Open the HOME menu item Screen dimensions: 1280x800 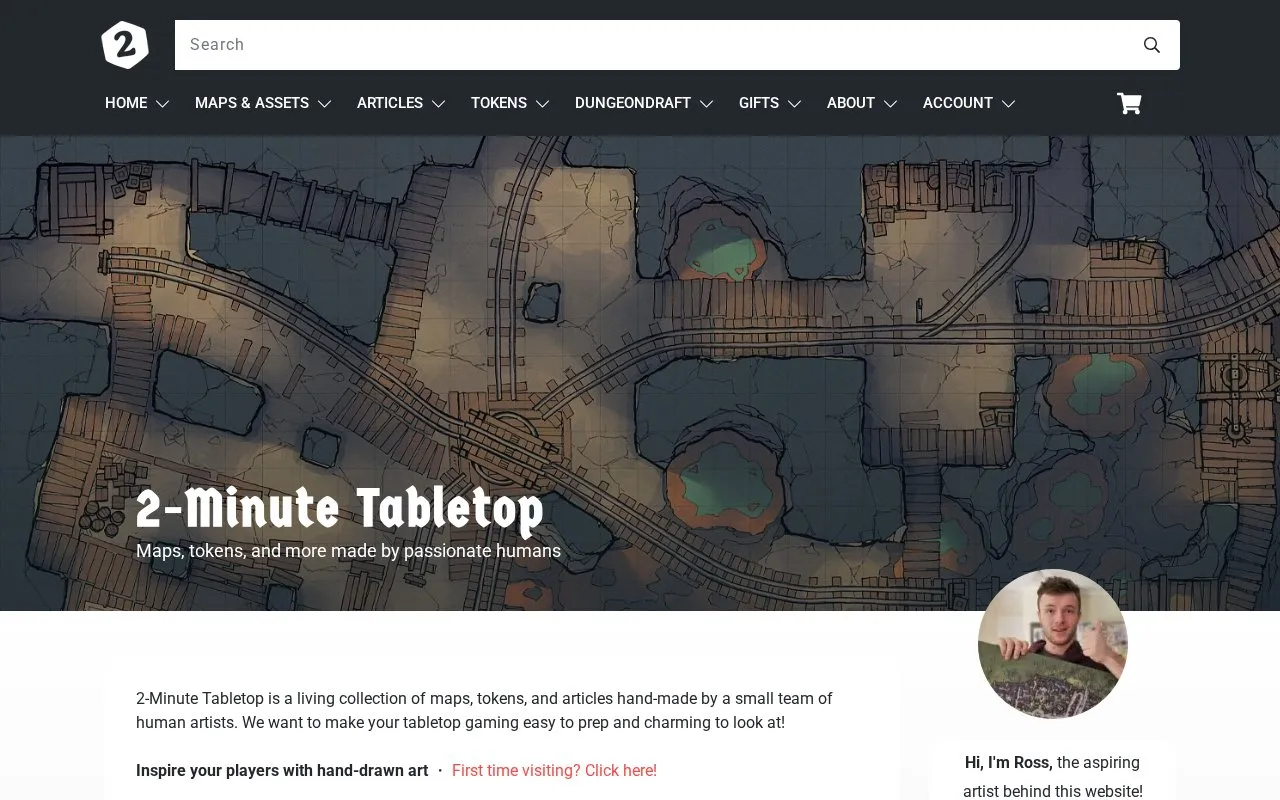click(x=126, y=103)
